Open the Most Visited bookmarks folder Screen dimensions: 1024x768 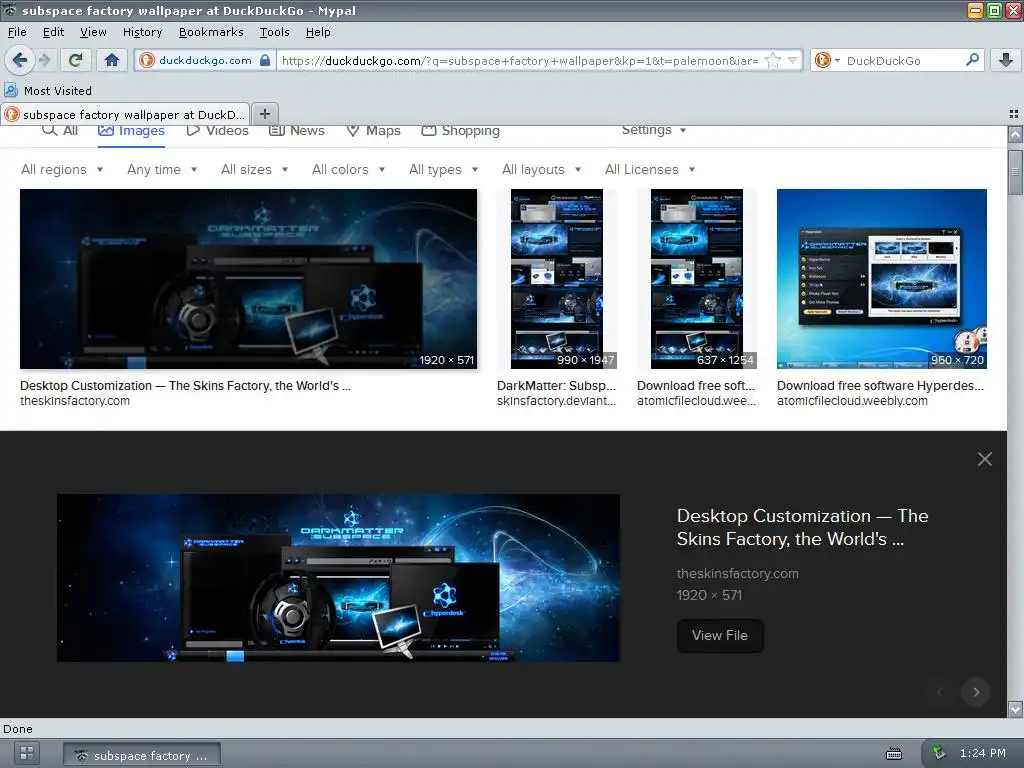48,91
